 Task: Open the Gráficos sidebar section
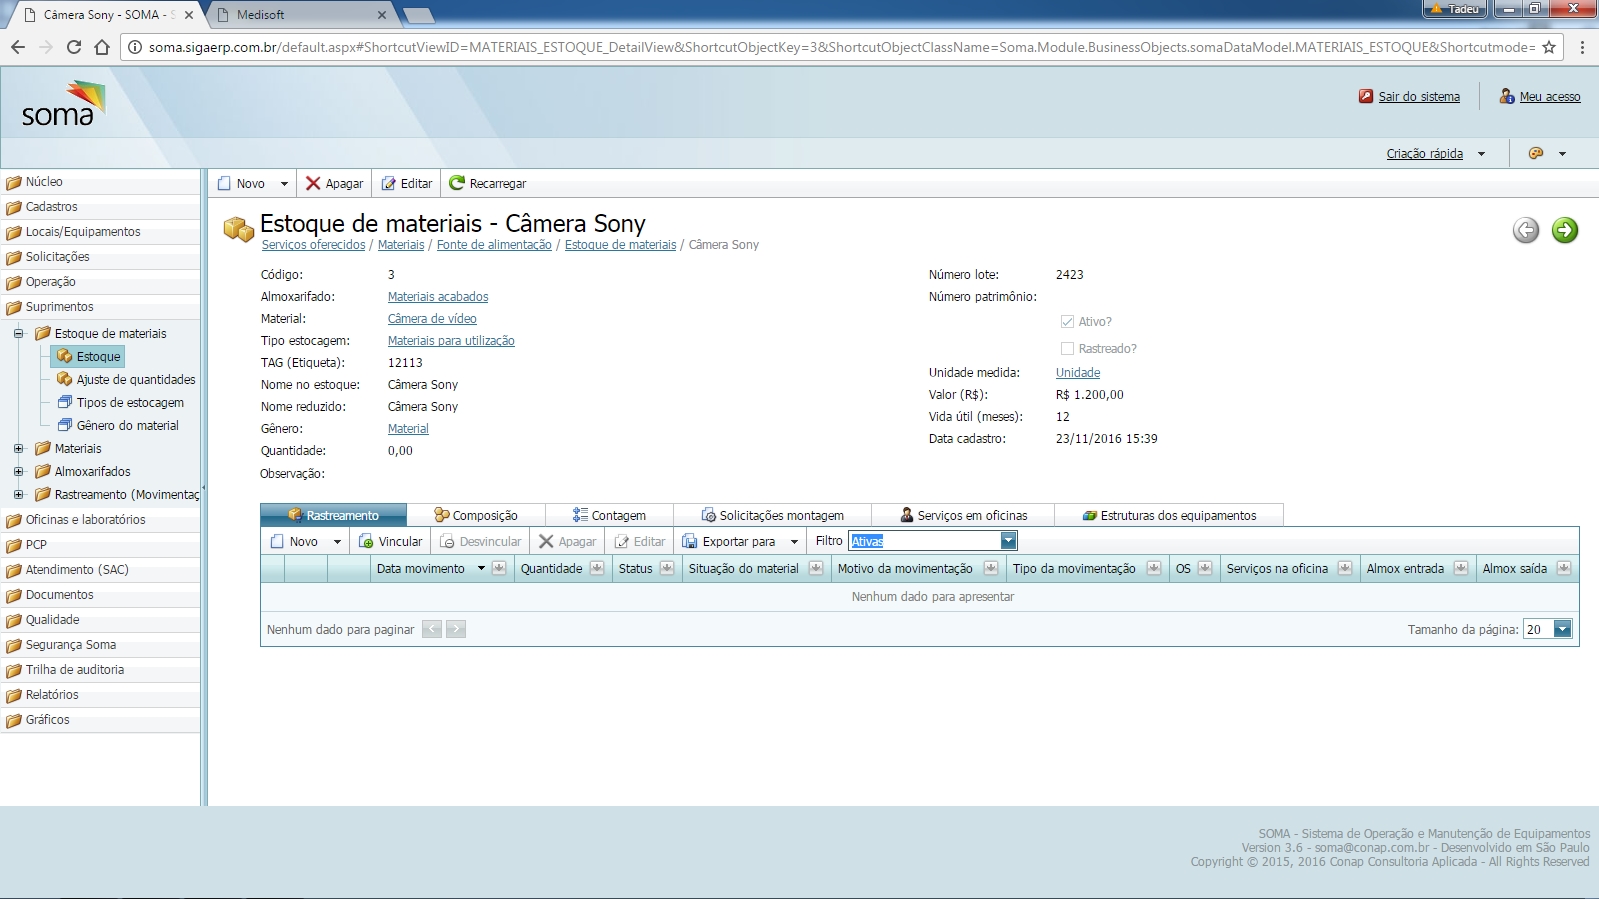pos(100,720)
